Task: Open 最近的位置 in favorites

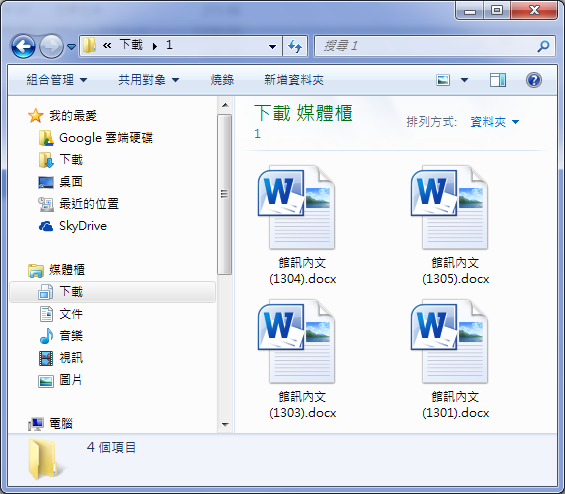Action: point(89,204)
